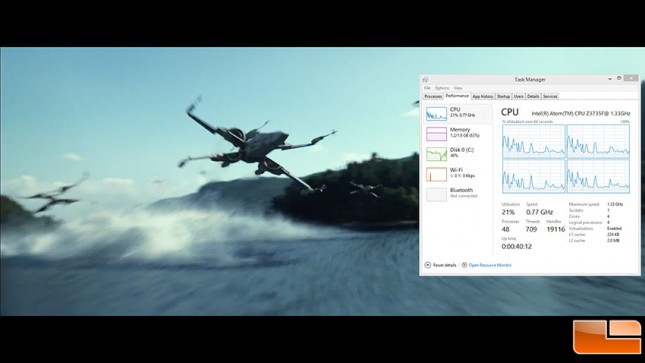Screen dimensions: 645x363
Task: Switch to the Details tab
Action: [533, 96]
